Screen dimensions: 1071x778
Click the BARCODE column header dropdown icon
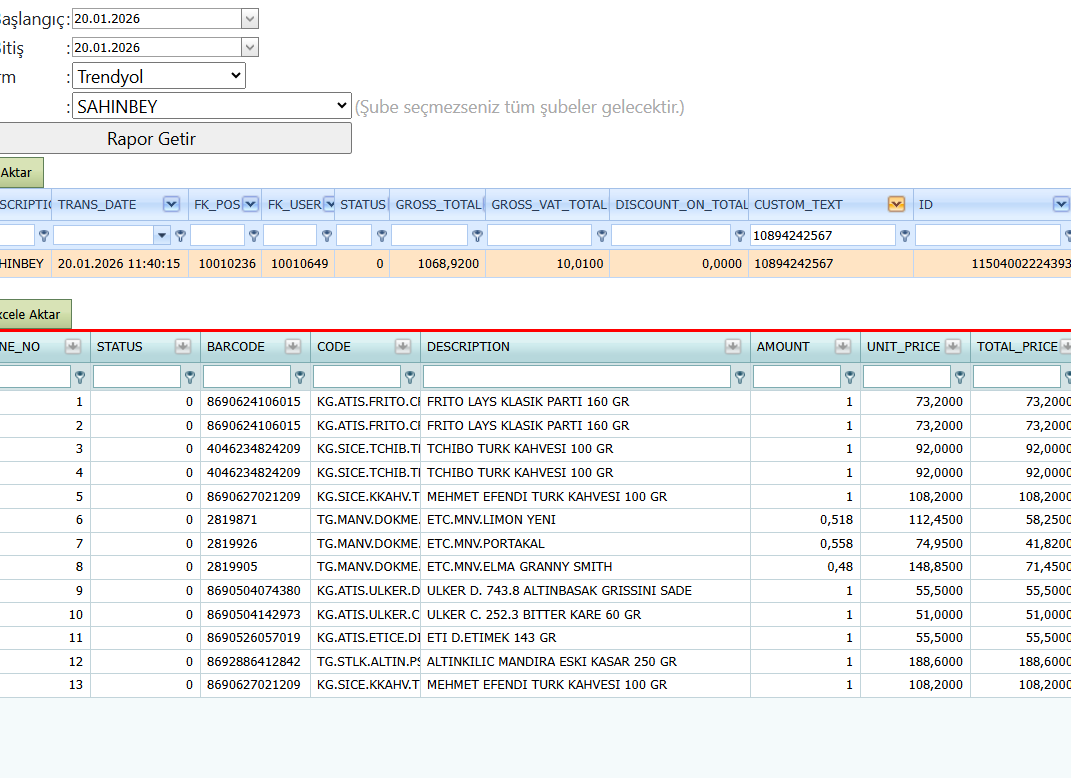point(293,346)
